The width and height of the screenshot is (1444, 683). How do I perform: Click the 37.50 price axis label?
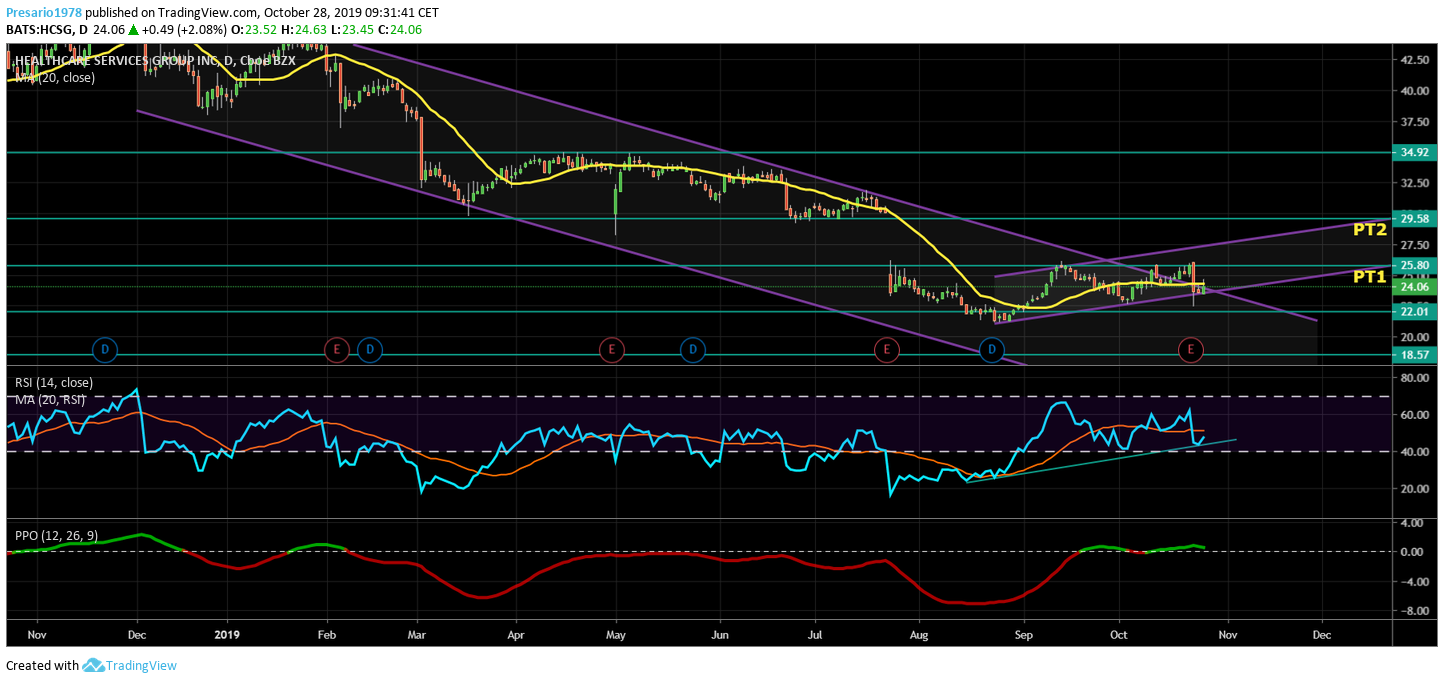[x=1414, y=122]
